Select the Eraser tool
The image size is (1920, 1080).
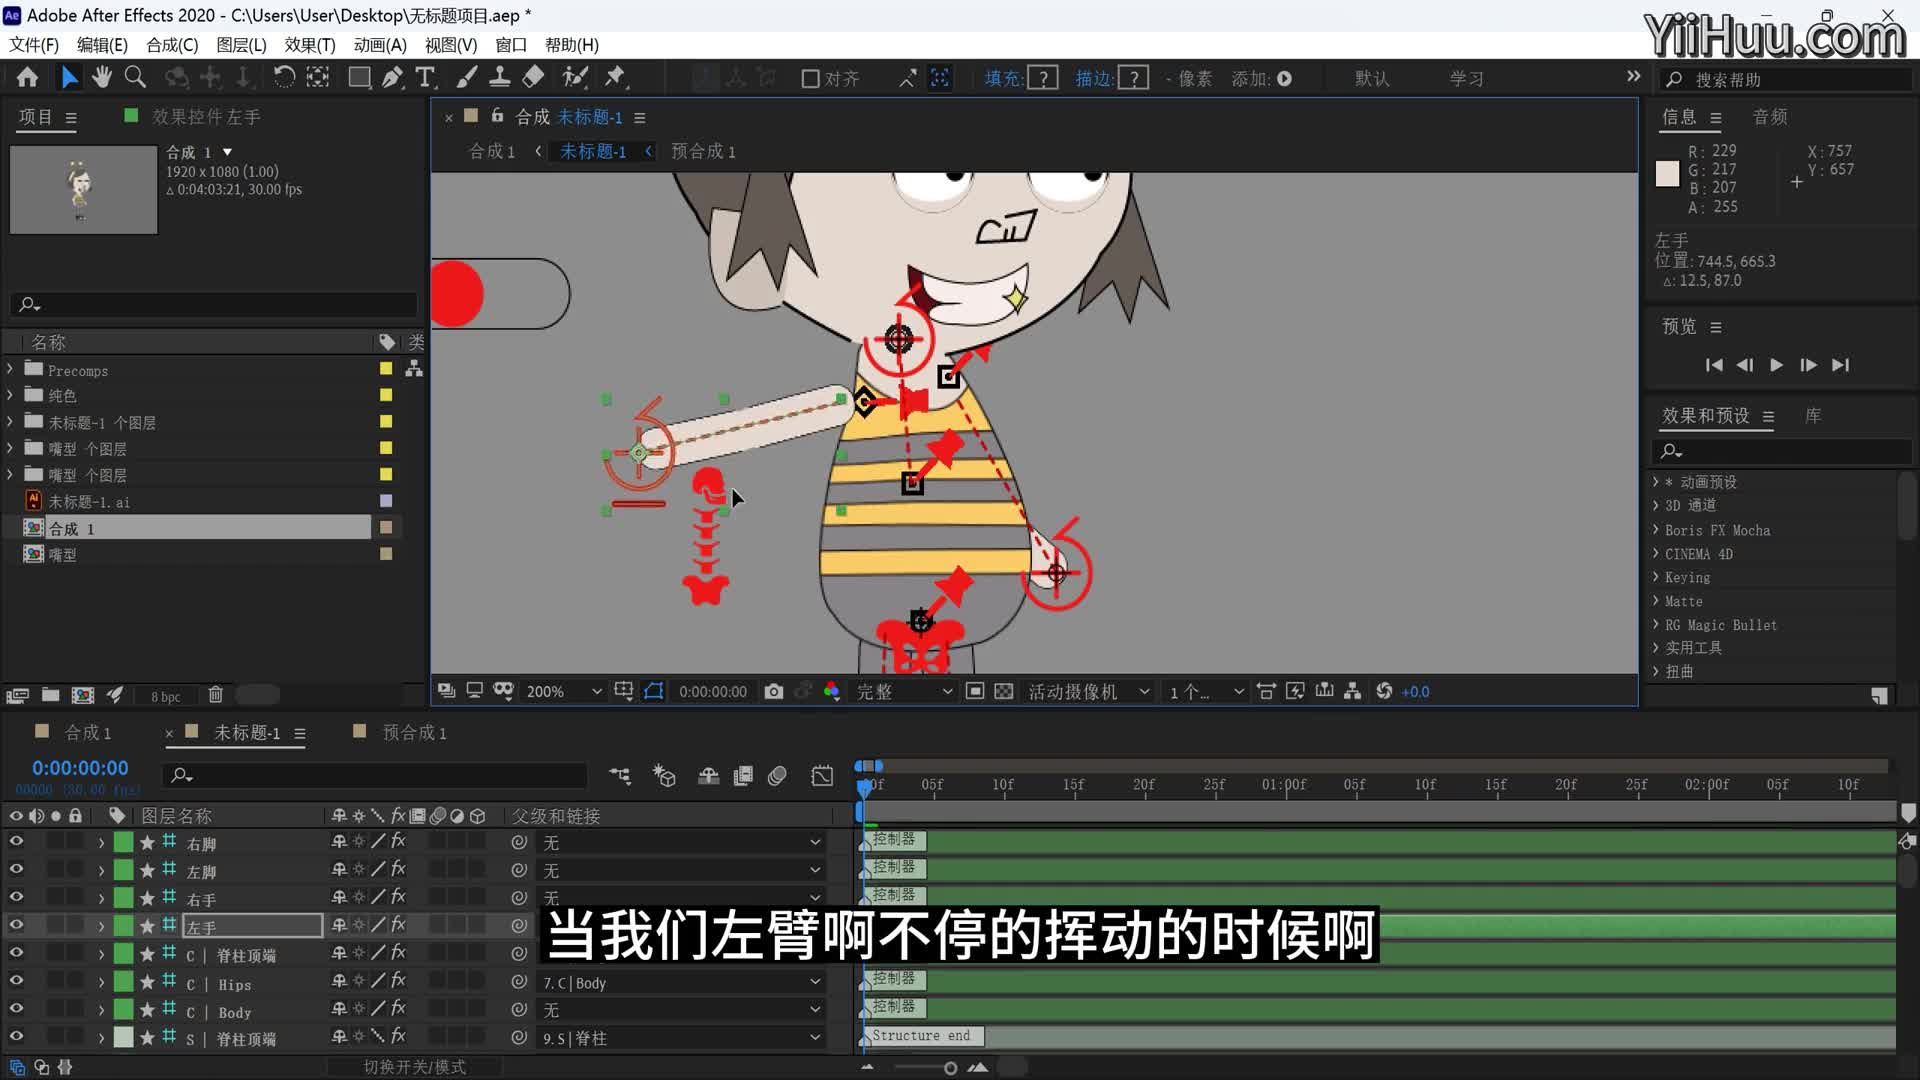(x=534, y=77)
